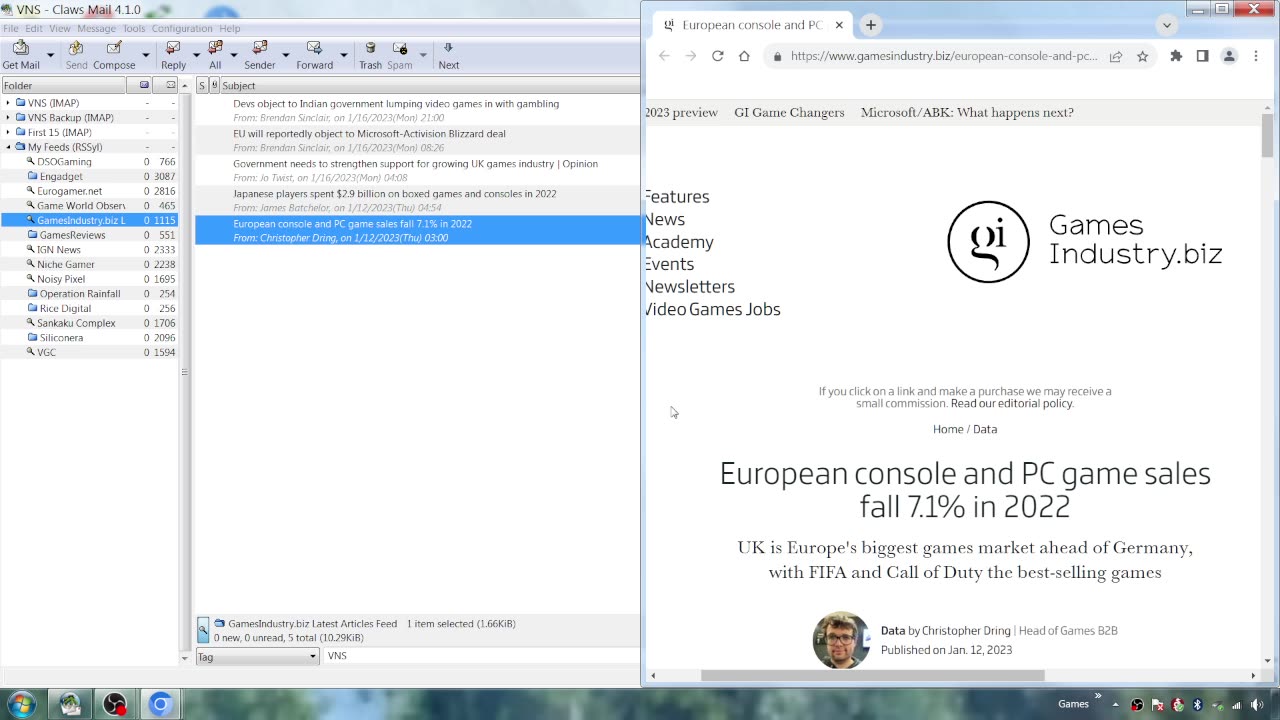Image resolution: width=1280 pixels, height=720 pixels.
Task: Open the Japanese players spent $2.9 billion message
Action: [418, 200]
